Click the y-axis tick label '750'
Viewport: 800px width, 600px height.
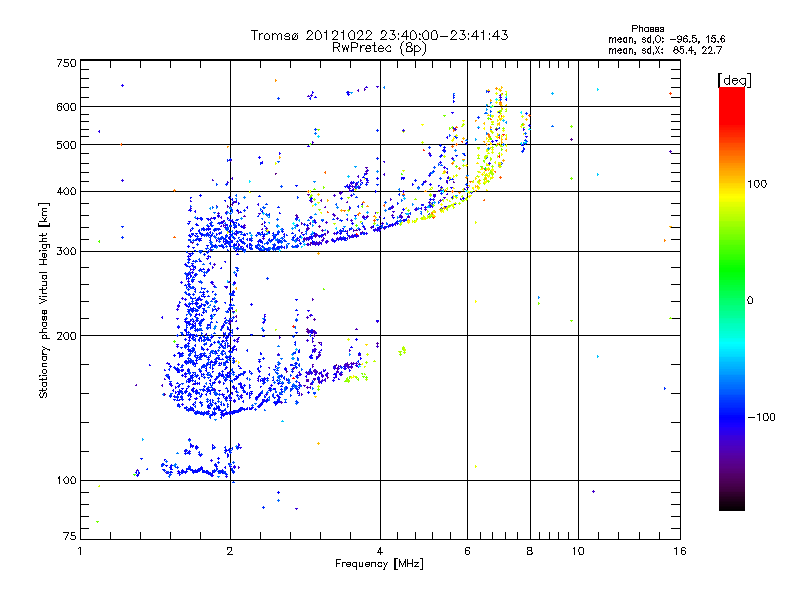(66, 63)
